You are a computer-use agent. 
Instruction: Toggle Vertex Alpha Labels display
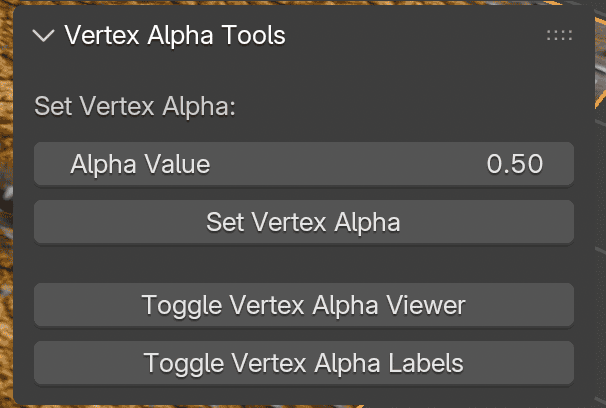coord(304,362)
